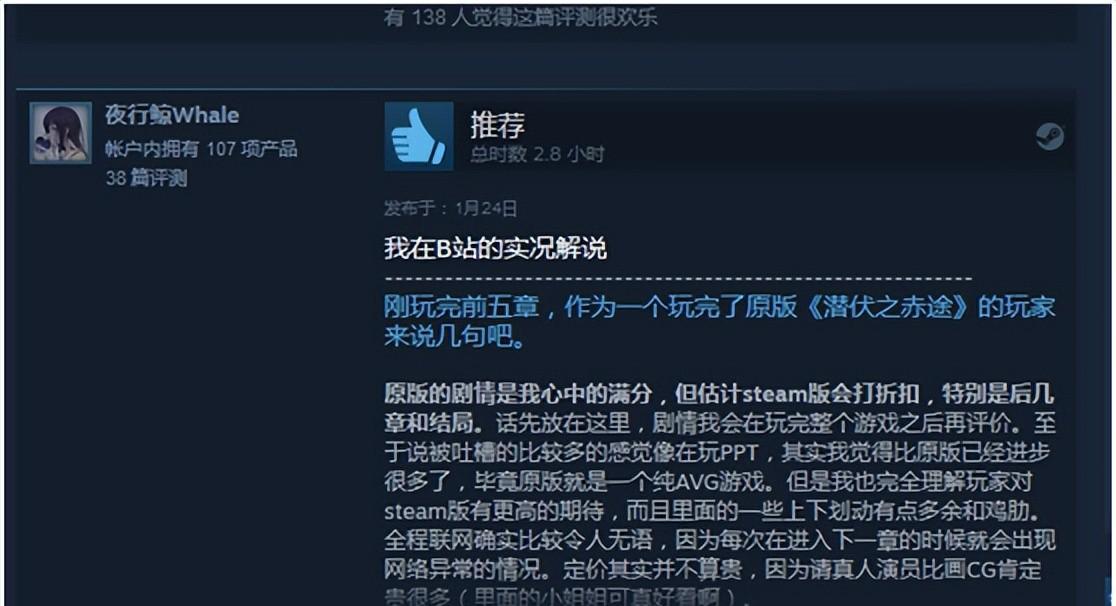Click the 全程联网确实比较令人无语 review line

[x=720, y=540]
